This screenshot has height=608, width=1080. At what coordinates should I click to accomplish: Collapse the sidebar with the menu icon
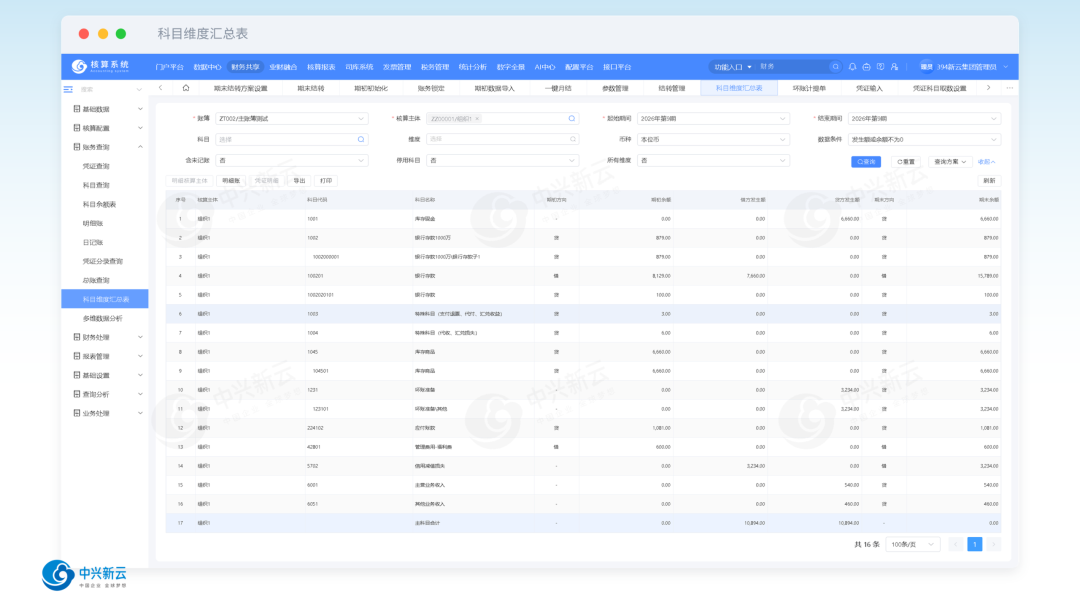(68, 90)
